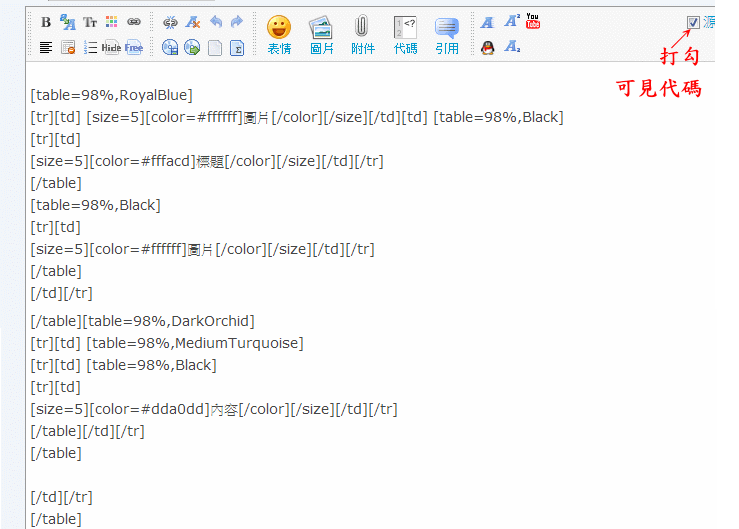Image resolution: width=739 pixels, height=529 pixels.
Task: Insert QQ penguin contact
Action: (488, 48)
